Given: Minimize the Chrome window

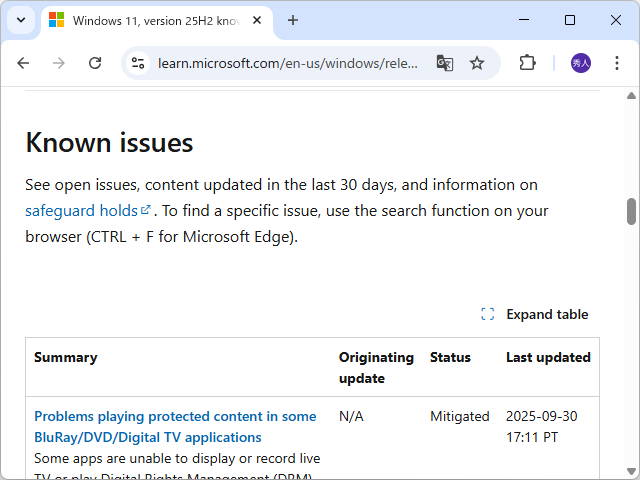Looking at the screenshot, I should (524, 20).
